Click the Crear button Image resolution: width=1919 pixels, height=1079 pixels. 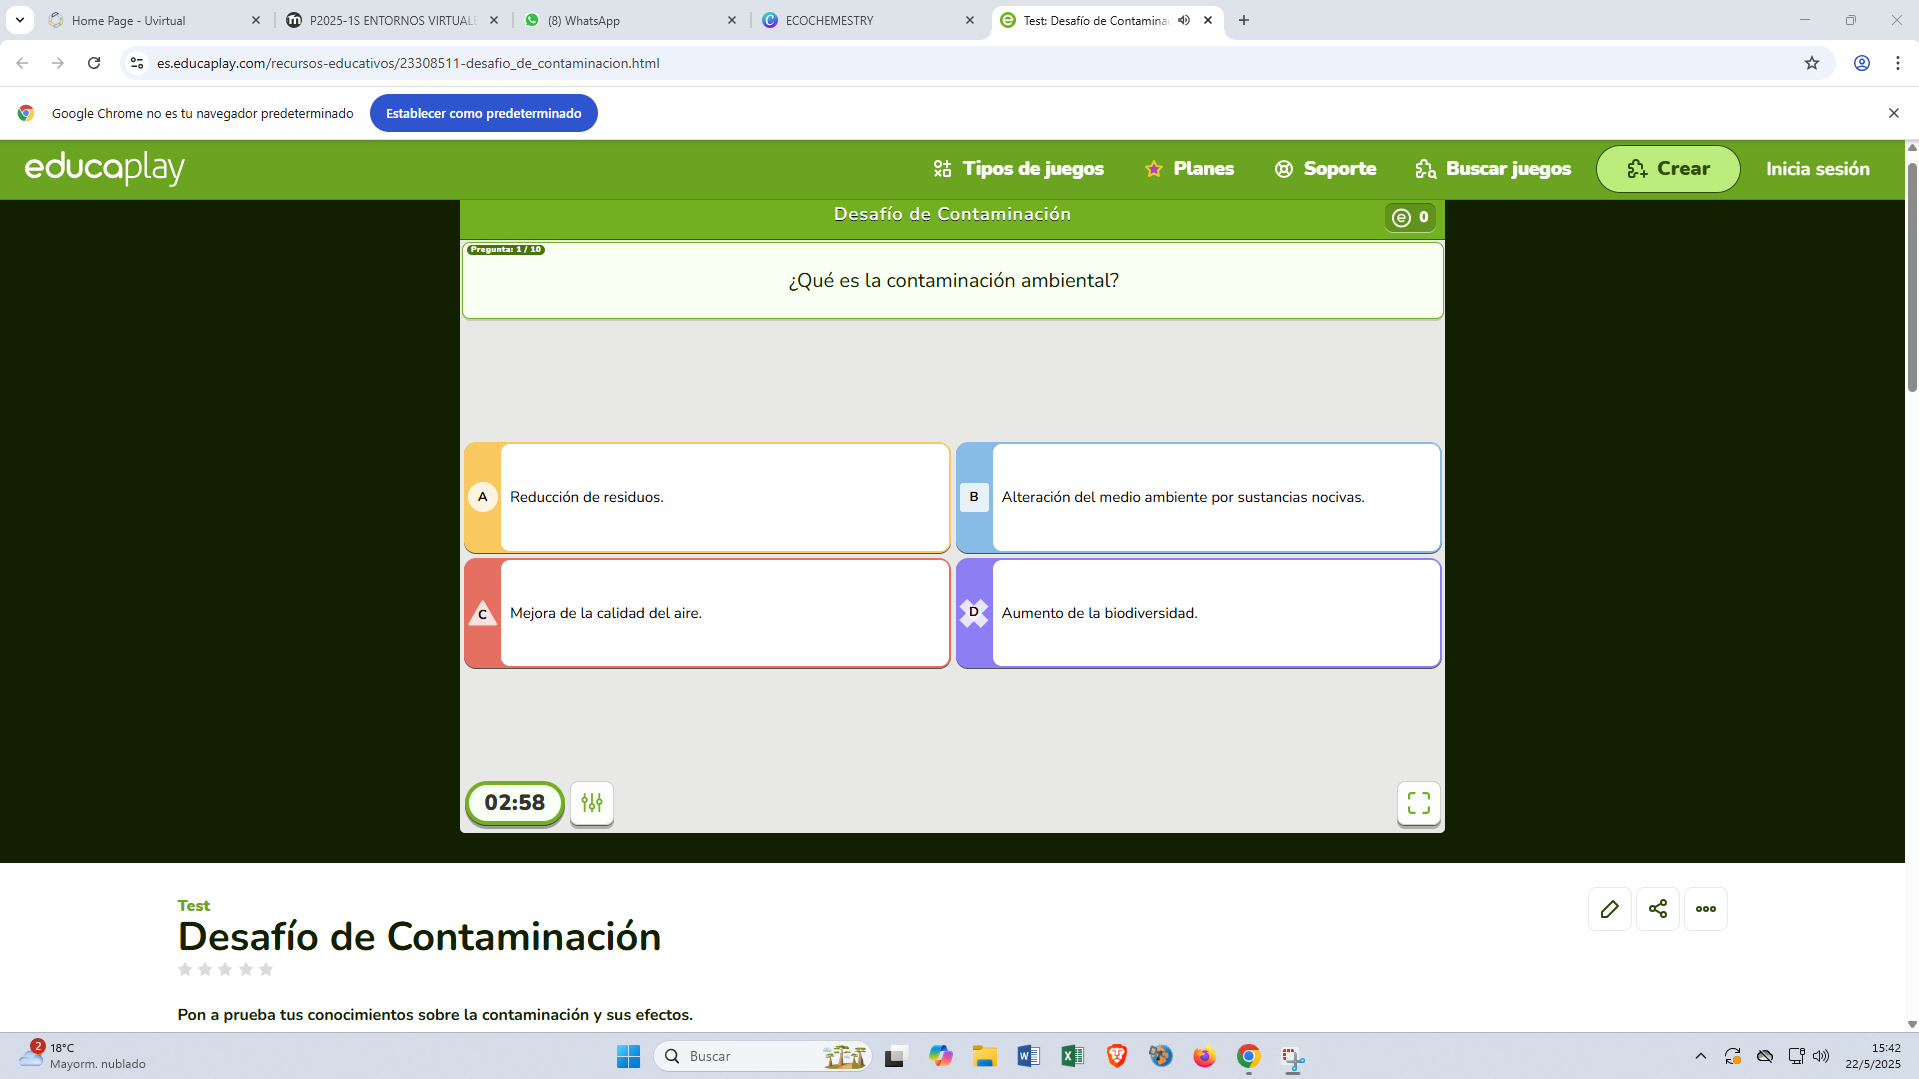tap(1667, 169)
